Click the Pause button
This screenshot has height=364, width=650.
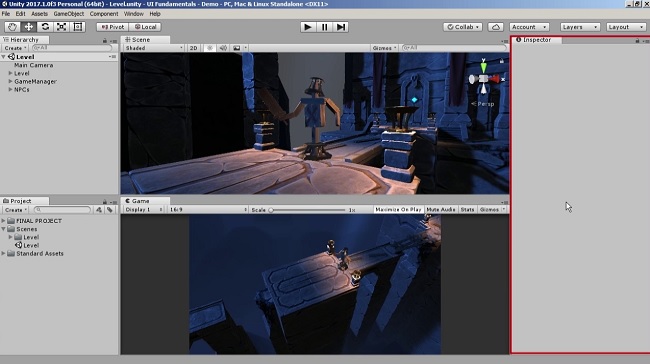pos(324,27)
